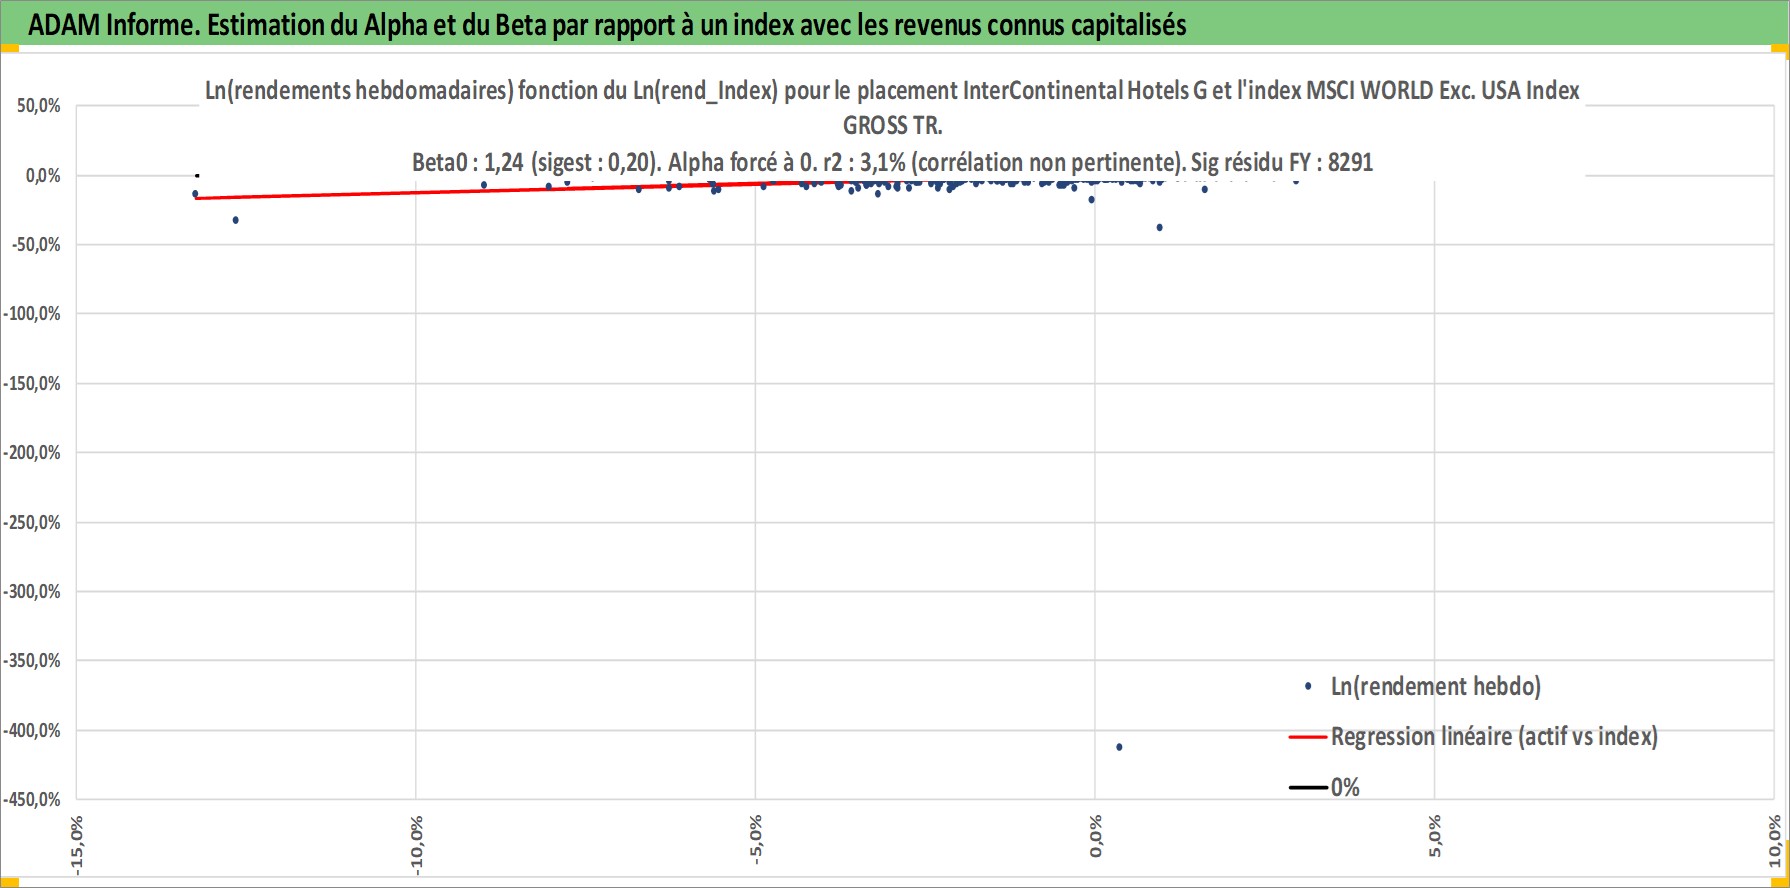Click the -300,0% y-axis label
The height and width of the screenshot is (888, 1790).
pyautogui.click(x=32, y=592)
